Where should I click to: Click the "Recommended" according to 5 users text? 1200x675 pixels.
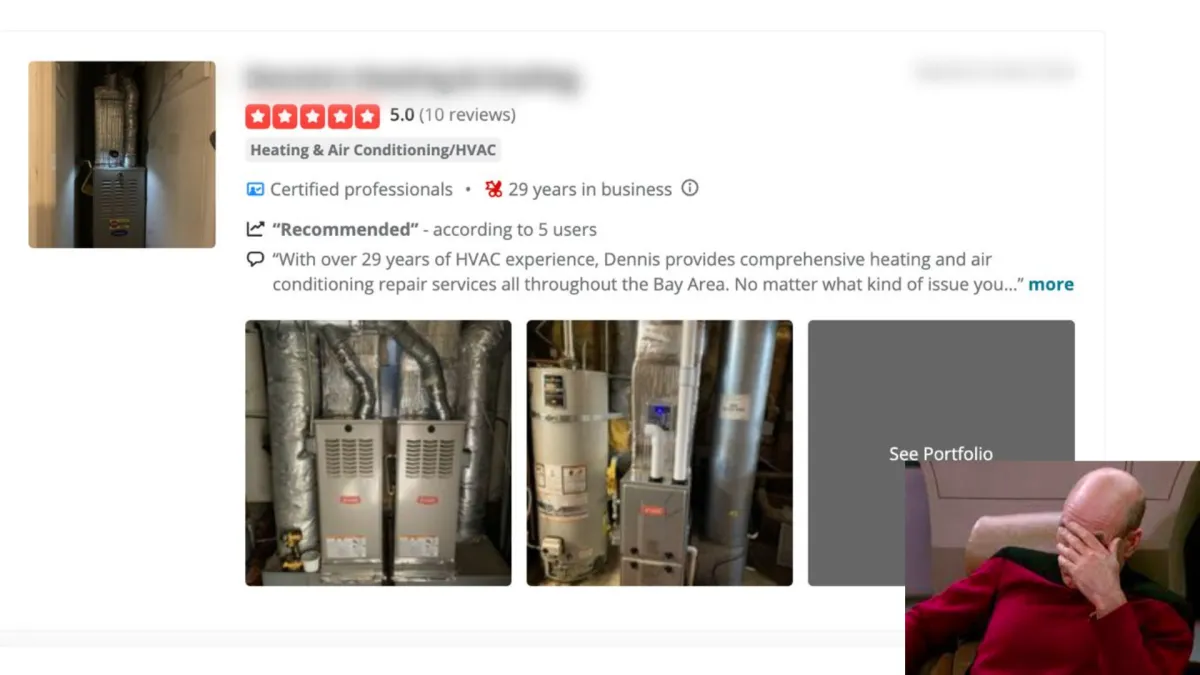coord(434,229)
